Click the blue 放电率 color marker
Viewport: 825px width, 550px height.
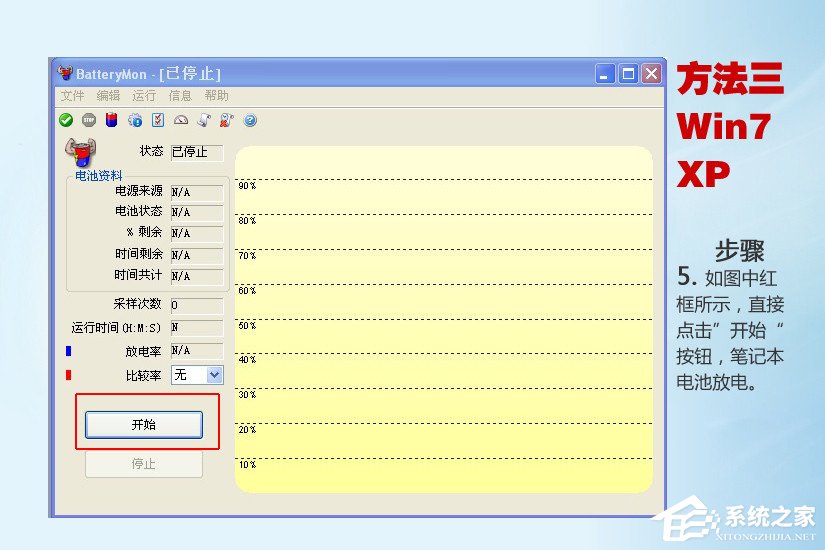pos(68,351)
